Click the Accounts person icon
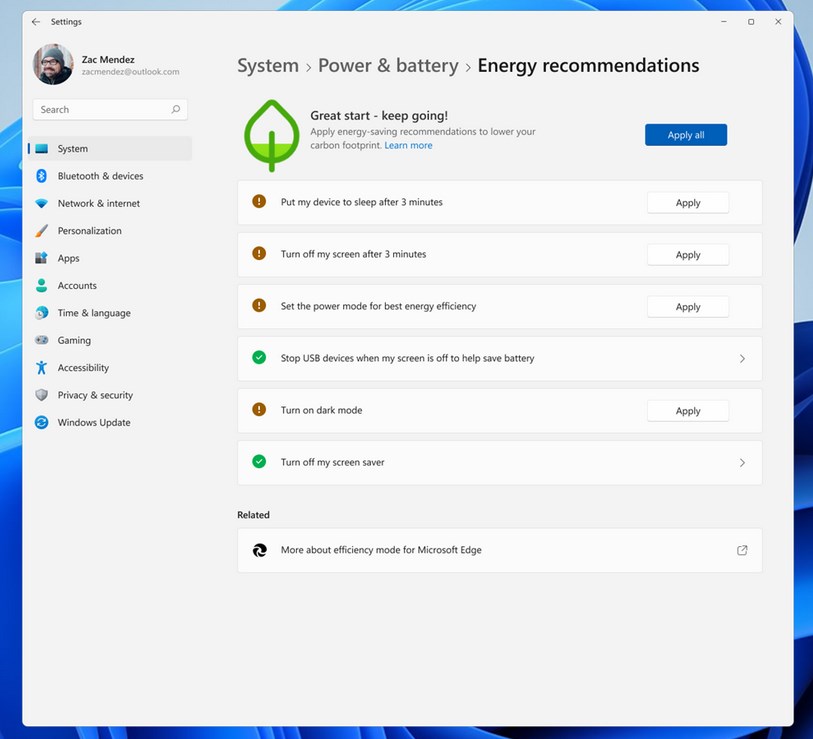Viewport: 813px width, 739px height. [x=41, y=285]
